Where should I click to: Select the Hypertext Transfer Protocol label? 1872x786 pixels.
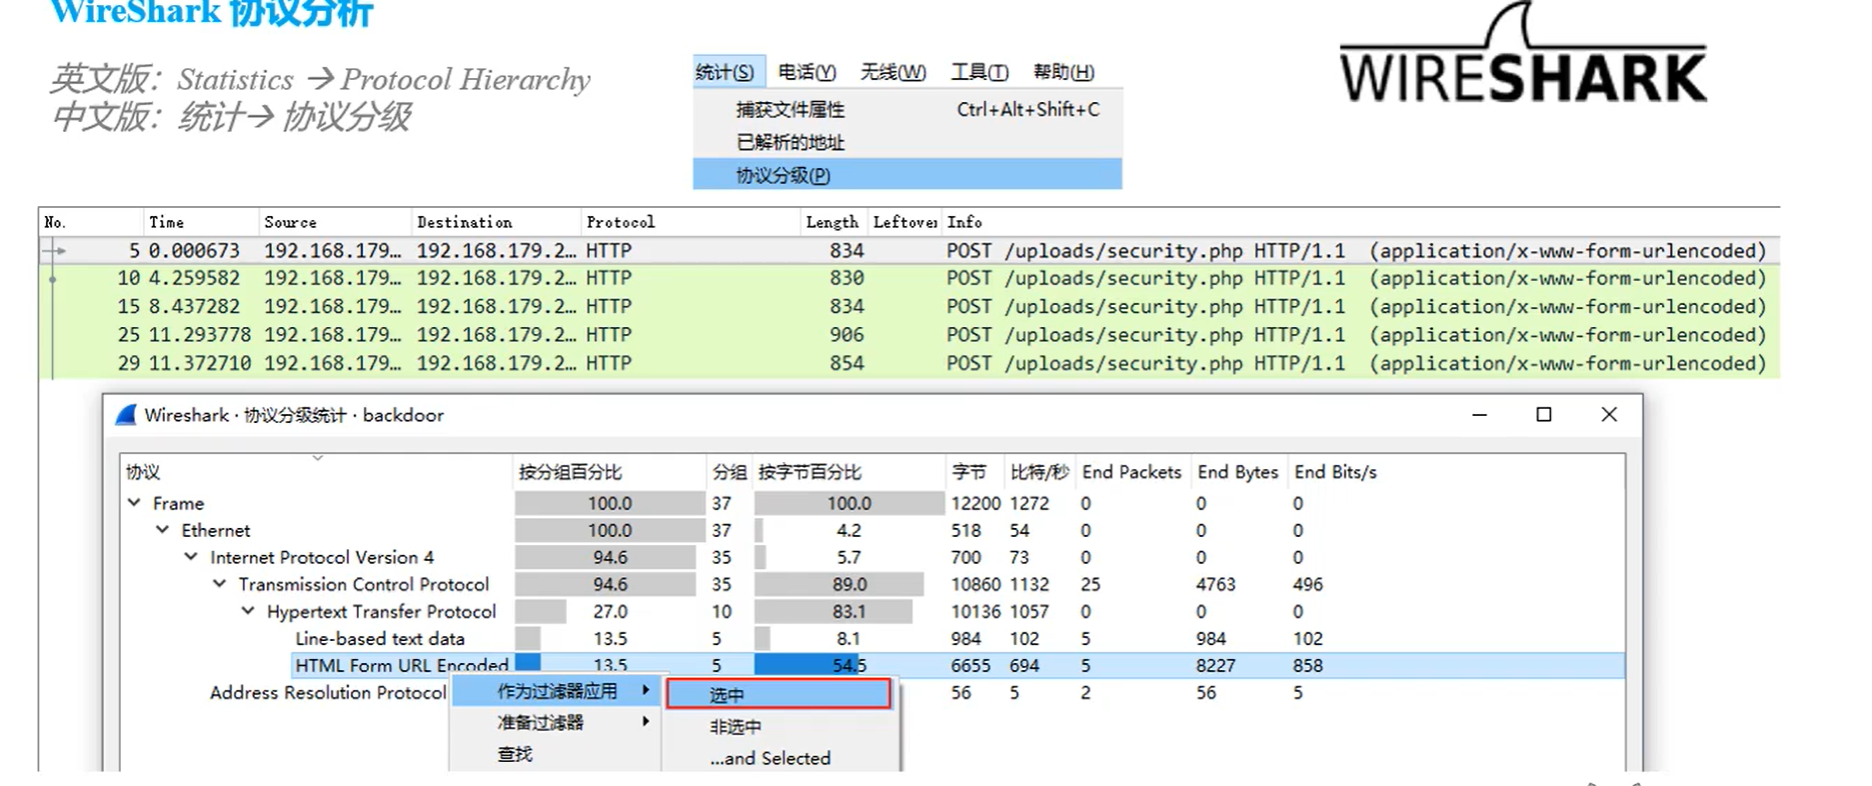point(381,611)
